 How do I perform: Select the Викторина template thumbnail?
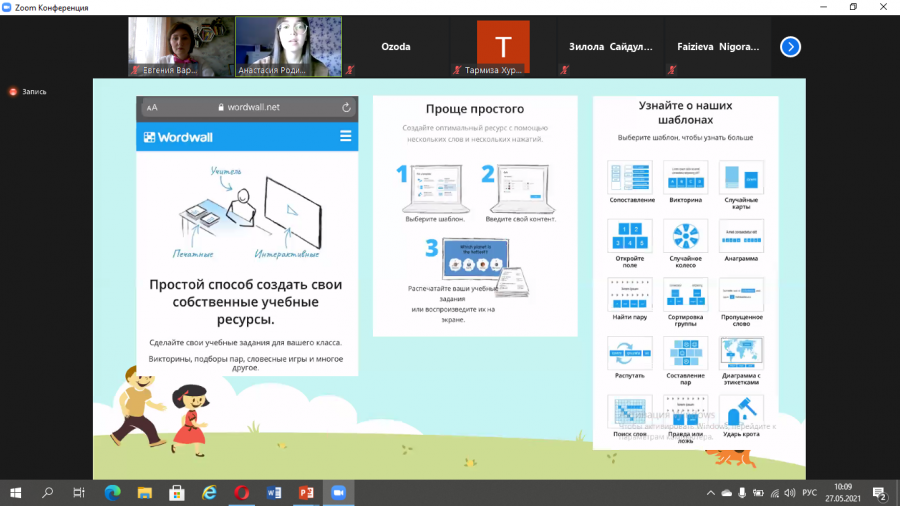(685, 177)
